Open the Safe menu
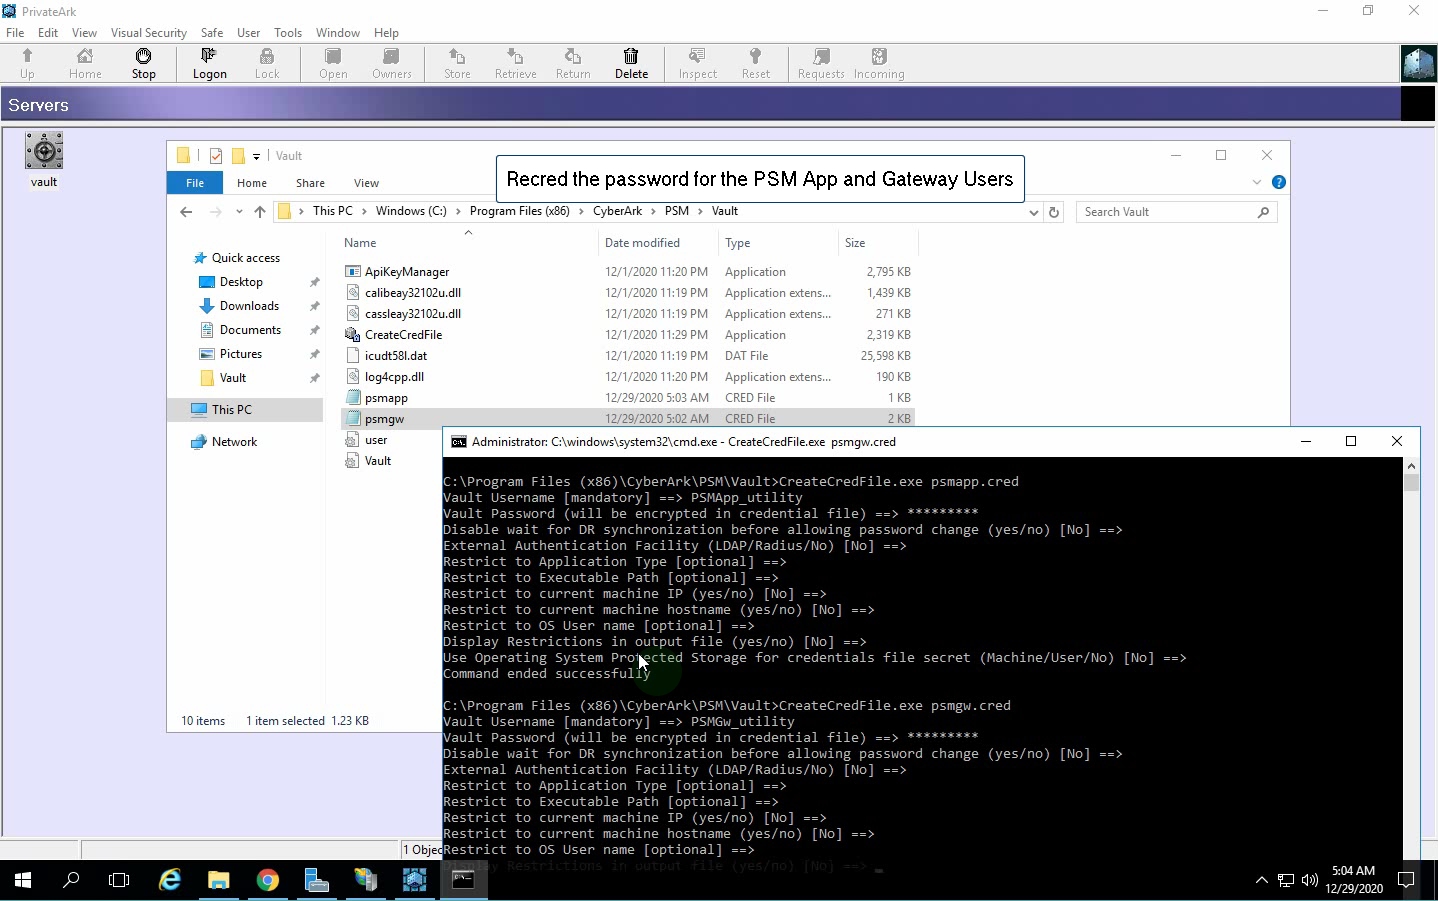Image resolution: width=1438 pixels, height=901 pixels. [212, 33]
